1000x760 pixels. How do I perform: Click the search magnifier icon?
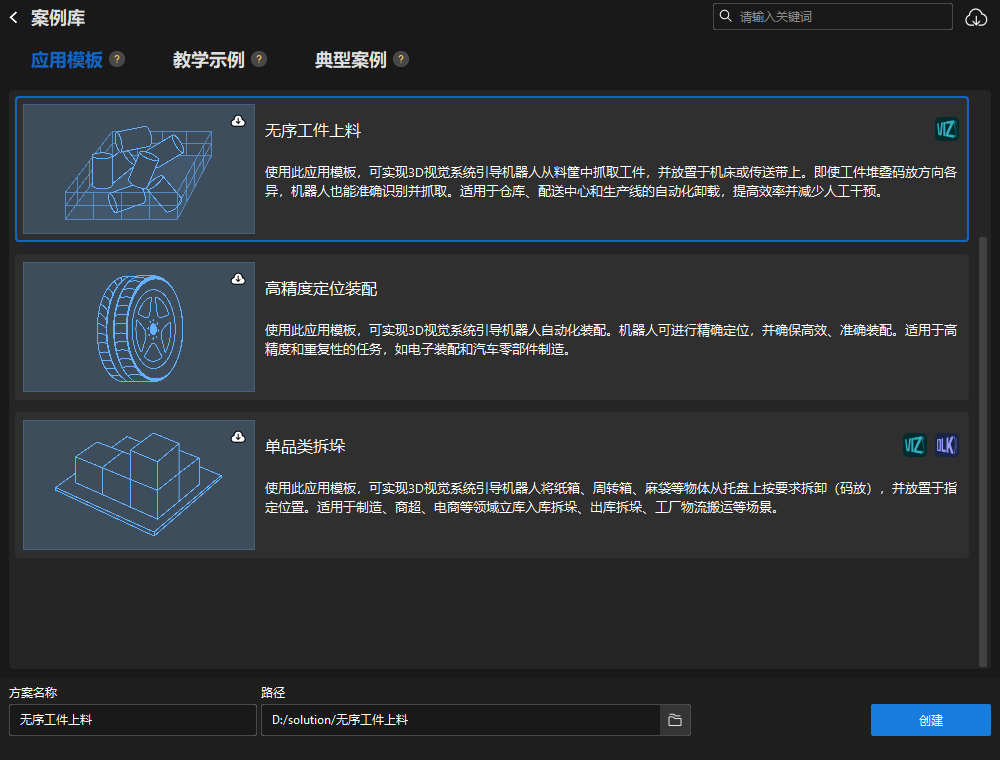725,17
